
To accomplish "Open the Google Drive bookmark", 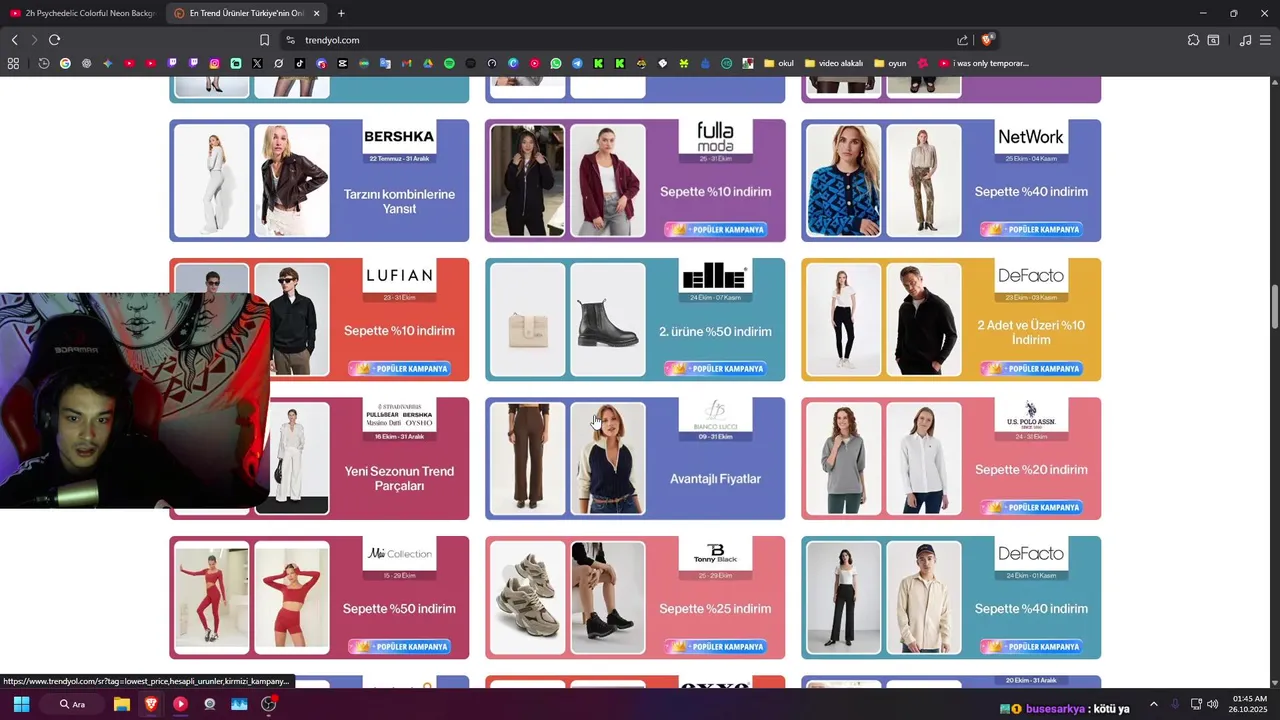I will [428, 63].
